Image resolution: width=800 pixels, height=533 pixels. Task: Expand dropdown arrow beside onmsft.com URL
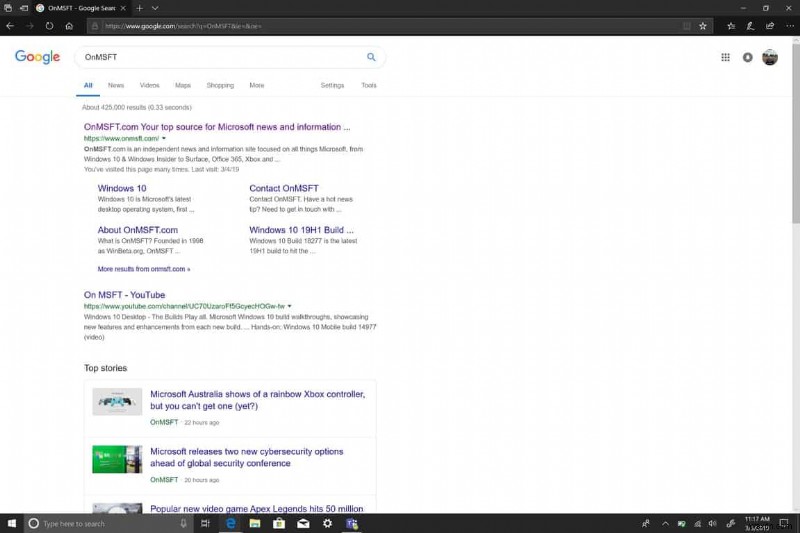point(164,138)
